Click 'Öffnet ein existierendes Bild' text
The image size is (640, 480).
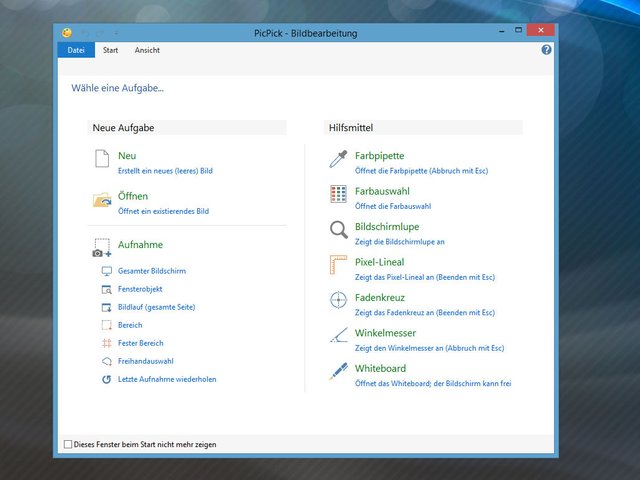tap(163, 211)
